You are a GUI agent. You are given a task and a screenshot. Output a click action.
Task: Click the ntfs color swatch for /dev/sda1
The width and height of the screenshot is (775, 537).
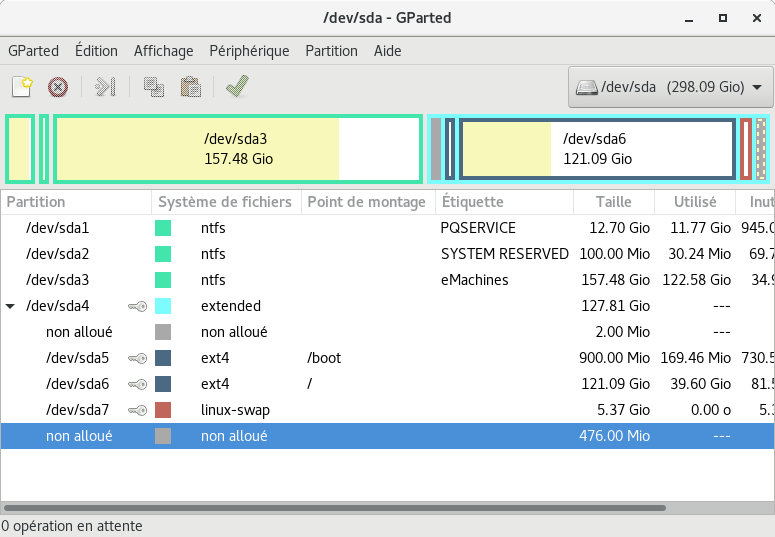tap(163, 228)
